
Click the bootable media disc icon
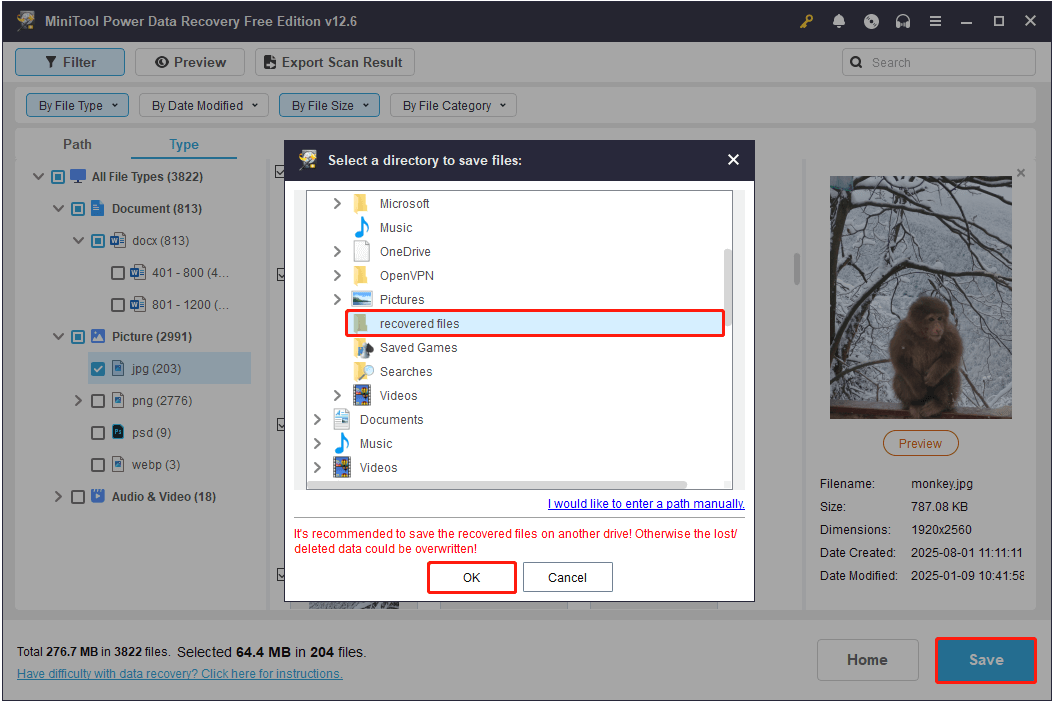(870, 21)
